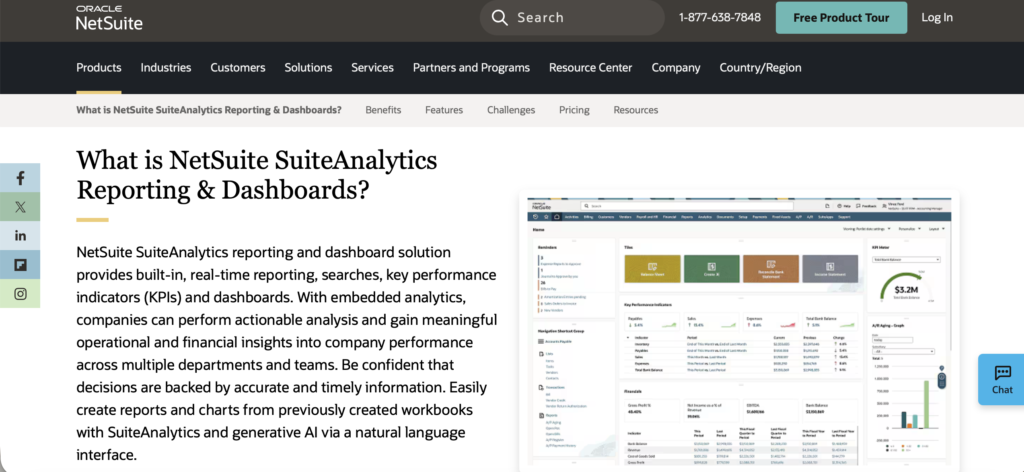
Task: Click the green Create JE tile in dashboard image
Action: [712, 268]
